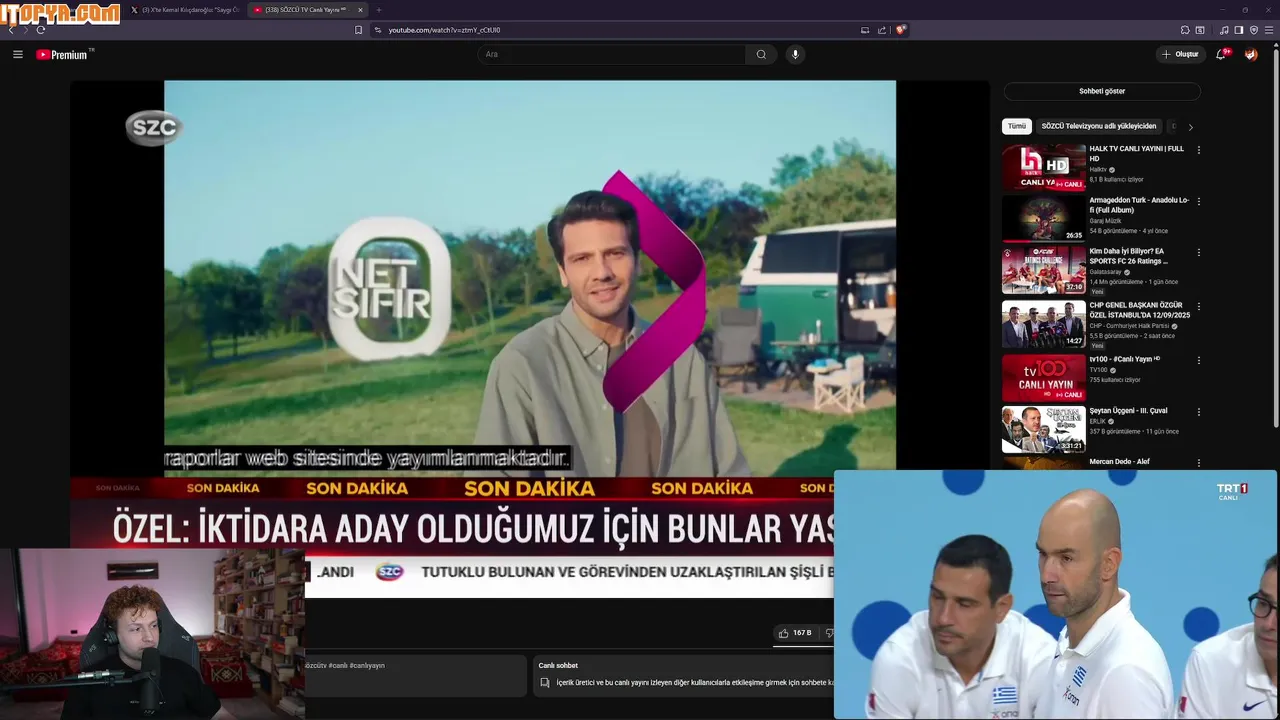This screenshot has width=1280, height=720.
Task: Reload the page with browser refresh icon
Action: [40, 30]
